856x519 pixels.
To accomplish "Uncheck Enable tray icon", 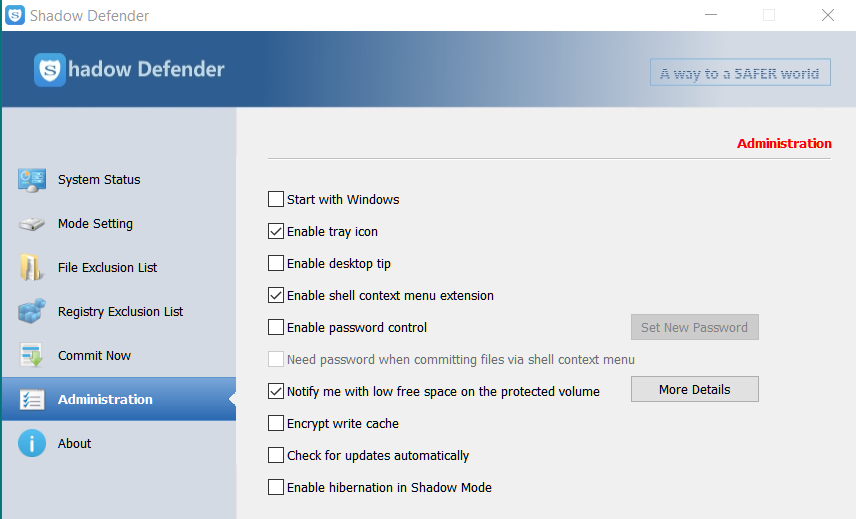I will click(276, 232).
